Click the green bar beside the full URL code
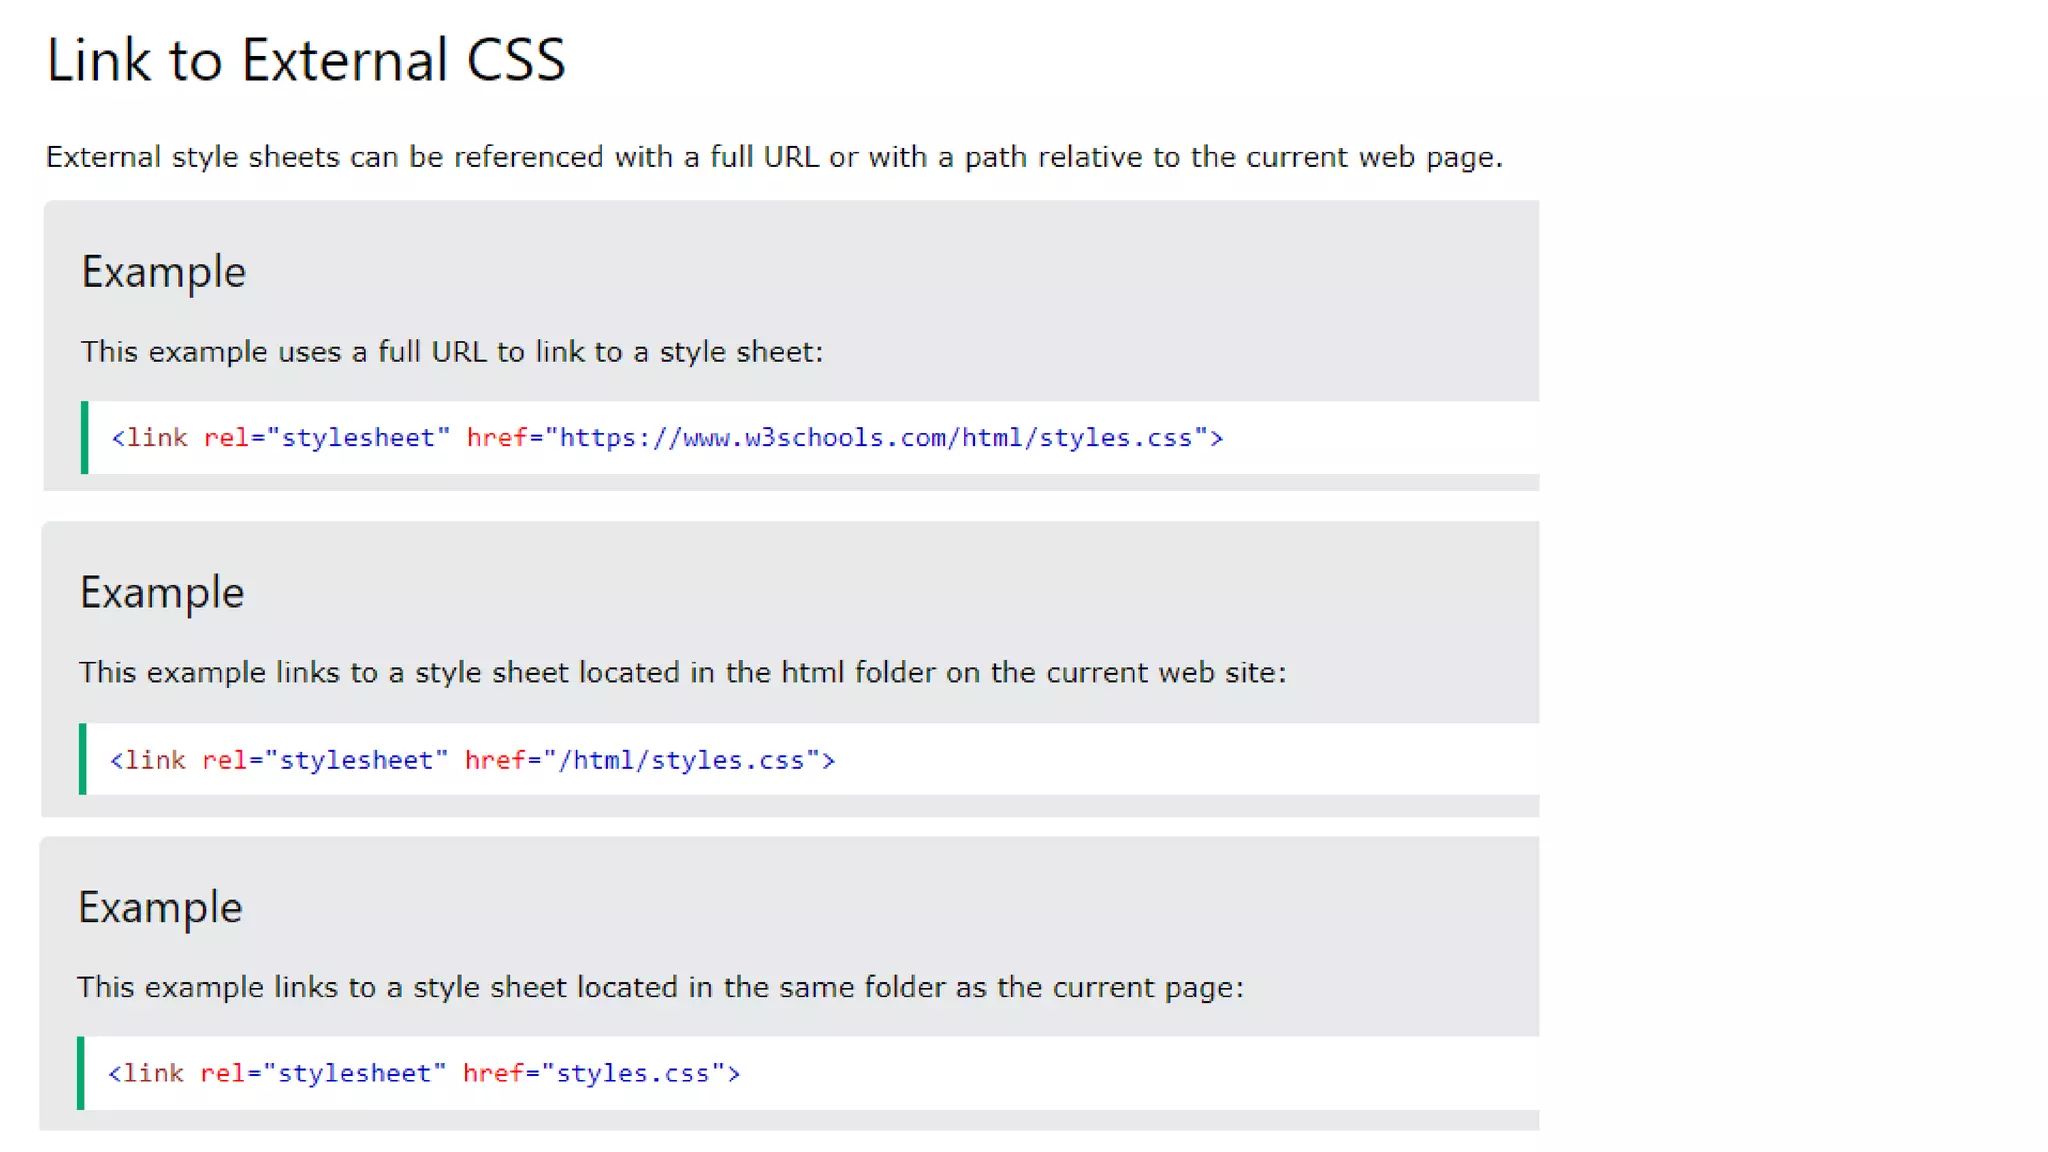2048x1152 pixels. (84, 438)
